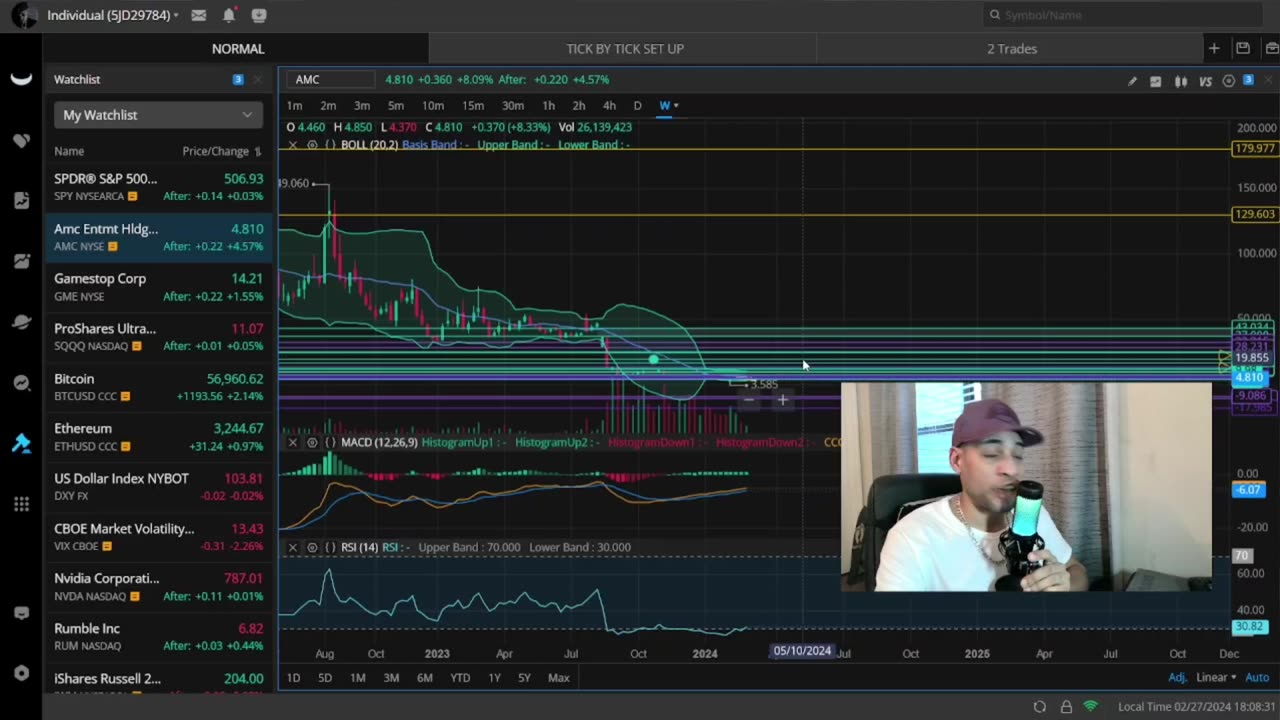Click the minus zoom-out button on chart

748,400
